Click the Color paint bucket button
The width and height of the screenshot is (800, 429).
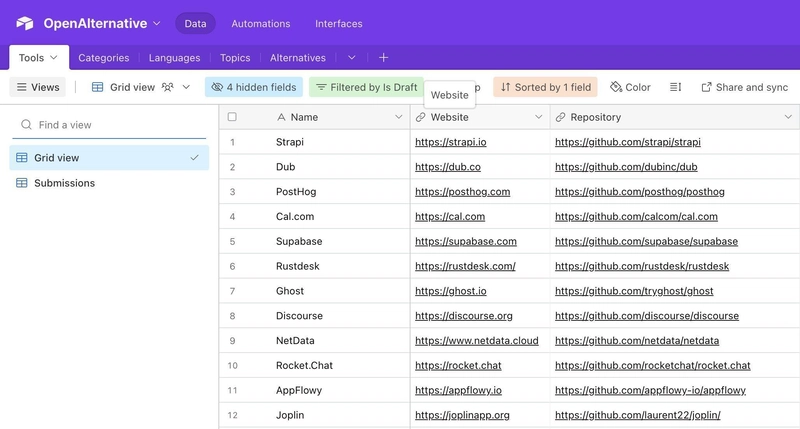[x=630, y=87]
